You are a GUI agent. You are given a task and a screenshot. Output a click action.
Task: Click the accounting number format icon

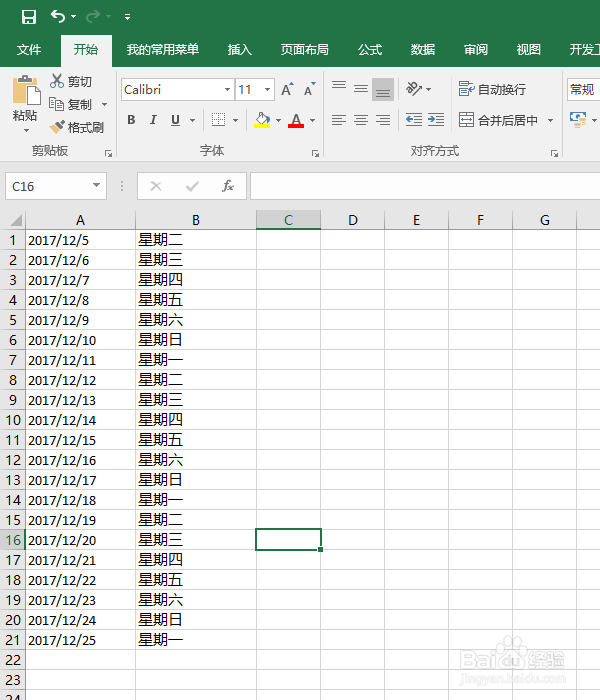click(x=578, y=120)
